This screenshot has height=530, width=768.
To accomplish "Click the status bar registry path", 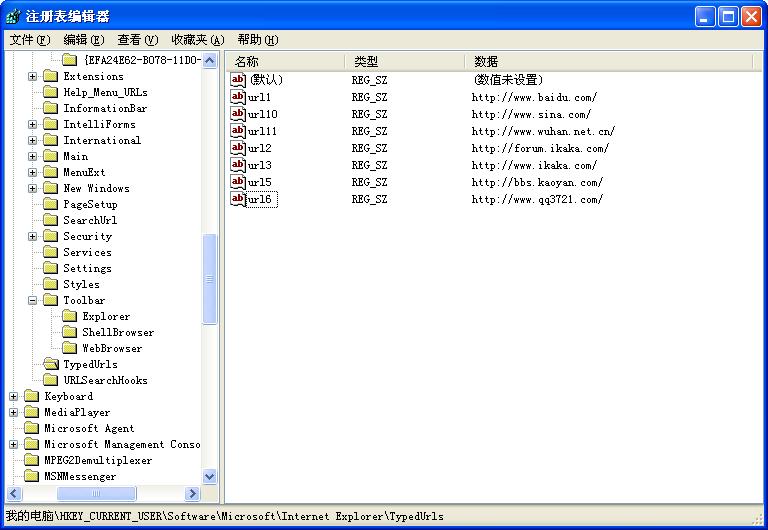I will [224, 516].
